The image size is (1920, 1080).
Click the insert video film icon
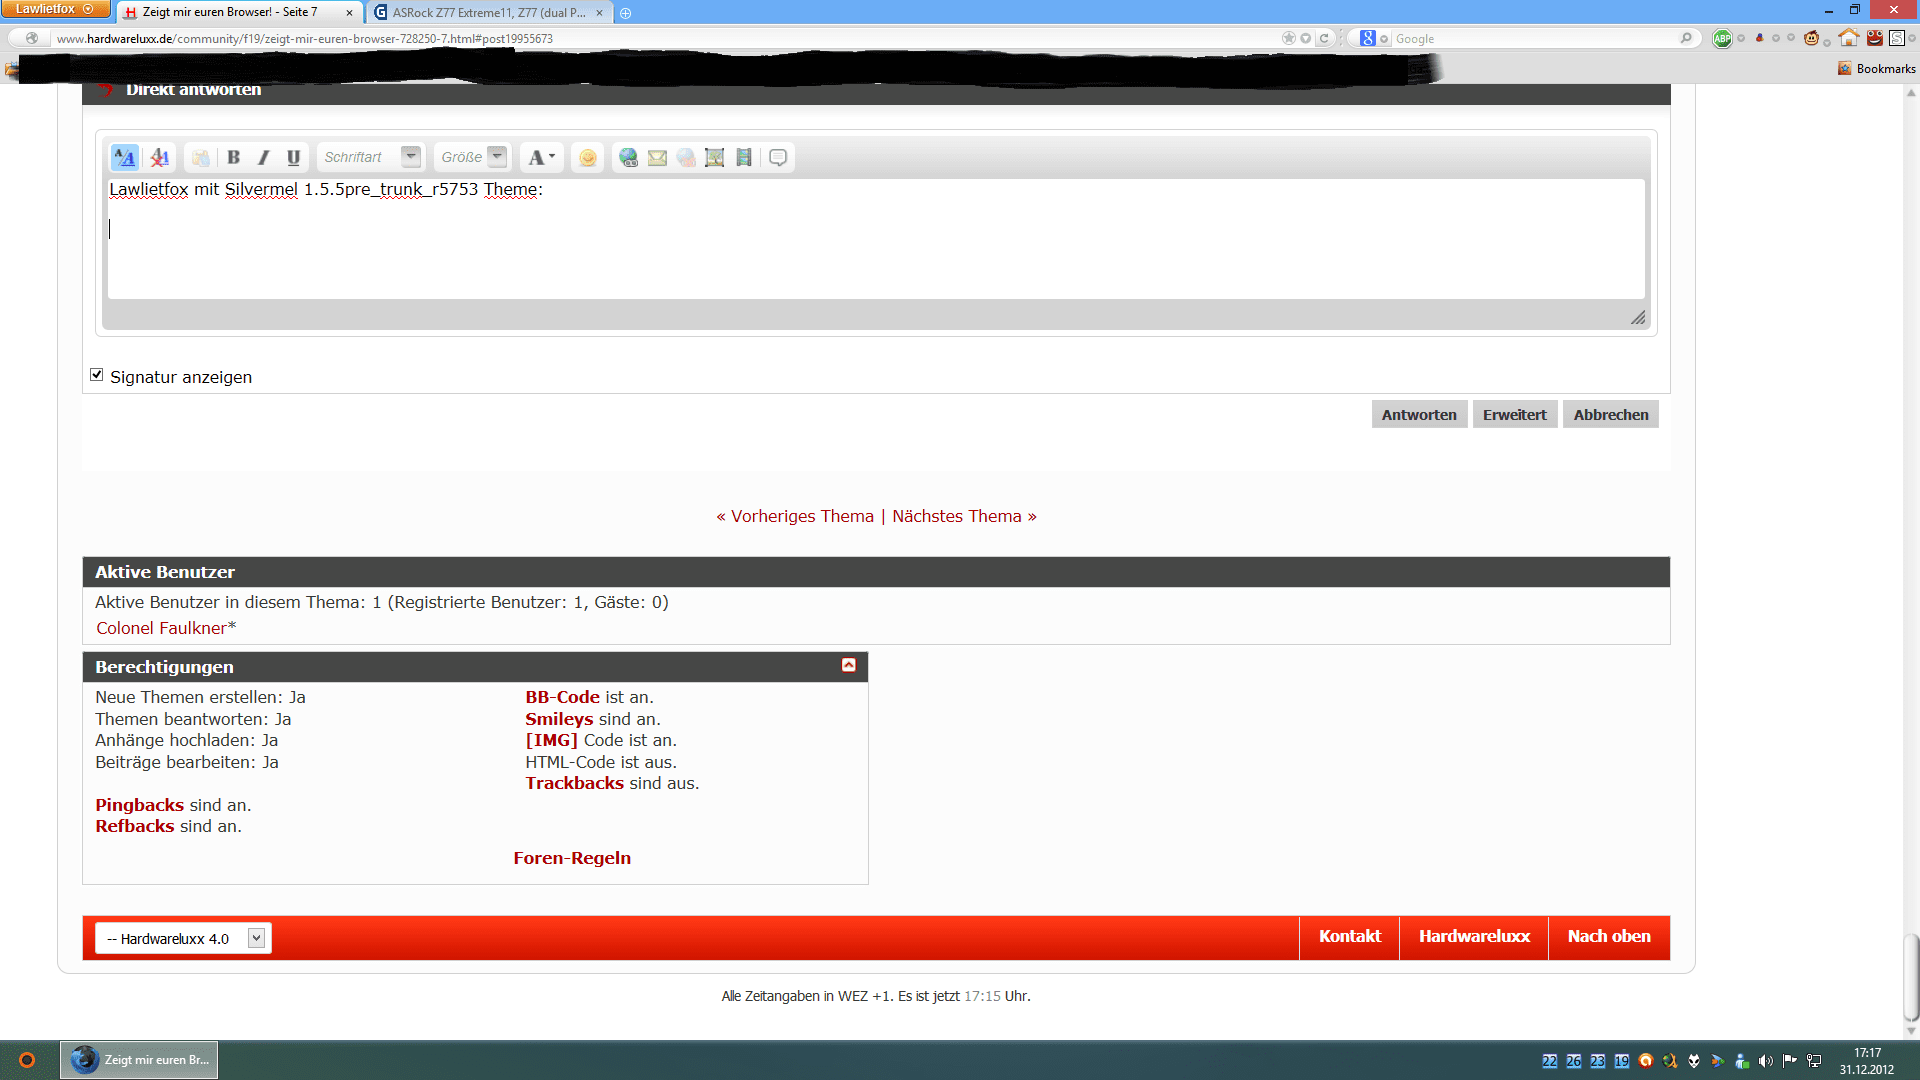pyautogui.click(x=743, y=157)
